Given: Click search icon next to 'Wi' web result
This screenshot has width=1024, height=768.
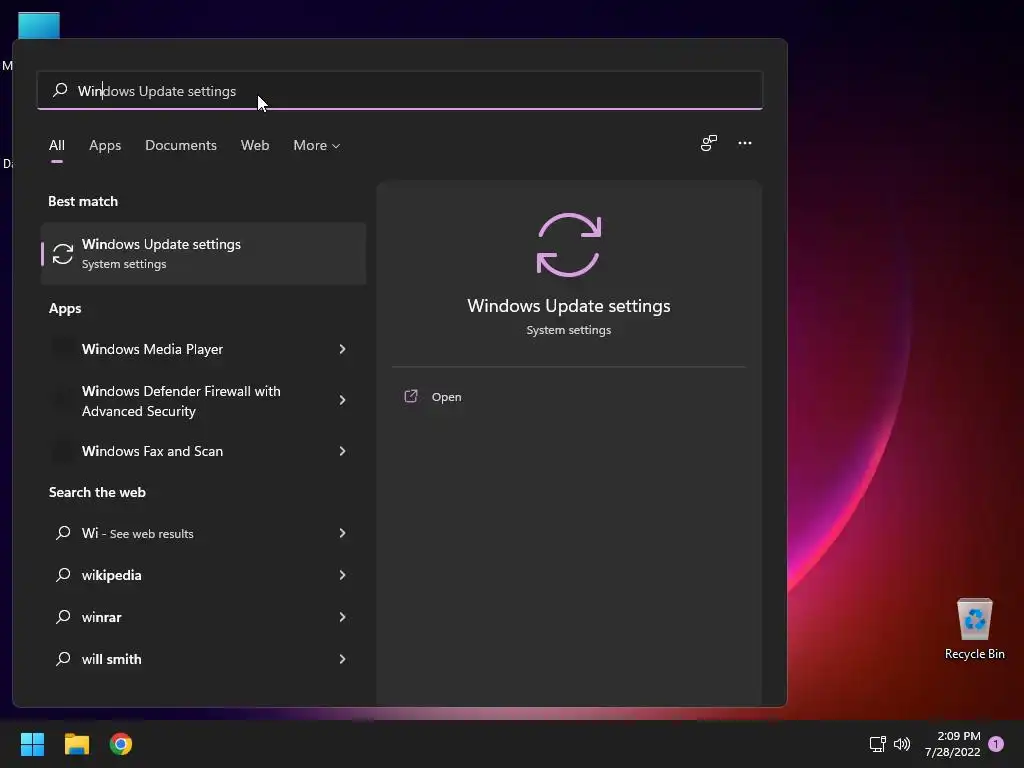Looking at the screenshot, I should (63, 533).
